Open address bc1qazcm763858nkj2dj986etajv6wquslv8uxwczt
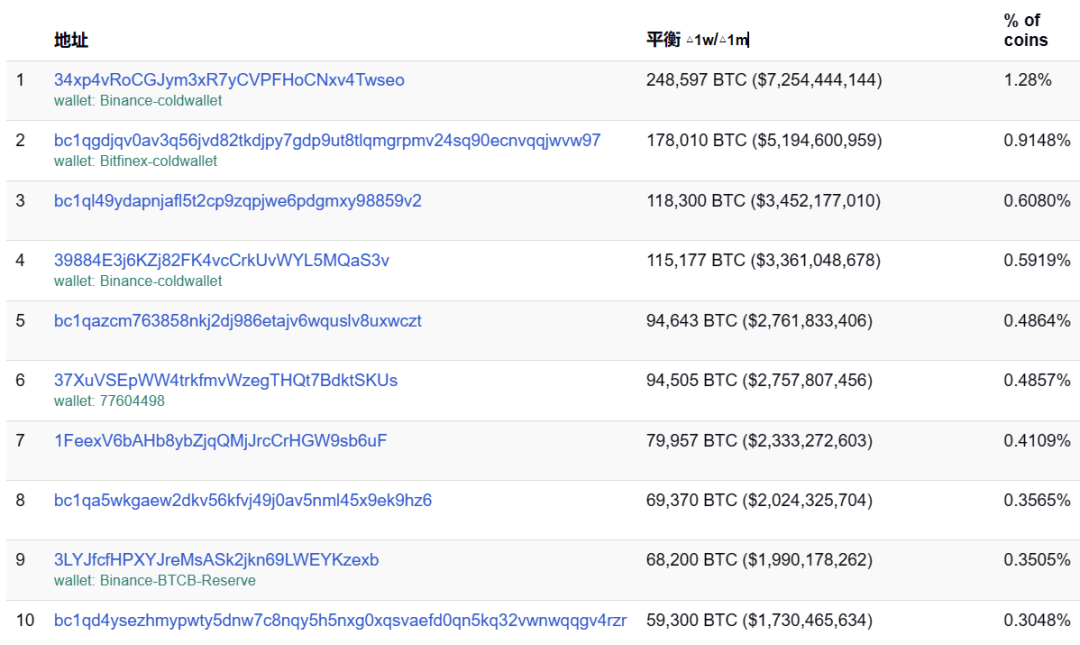The image size is (1080, 645). [x=238, y=321]
